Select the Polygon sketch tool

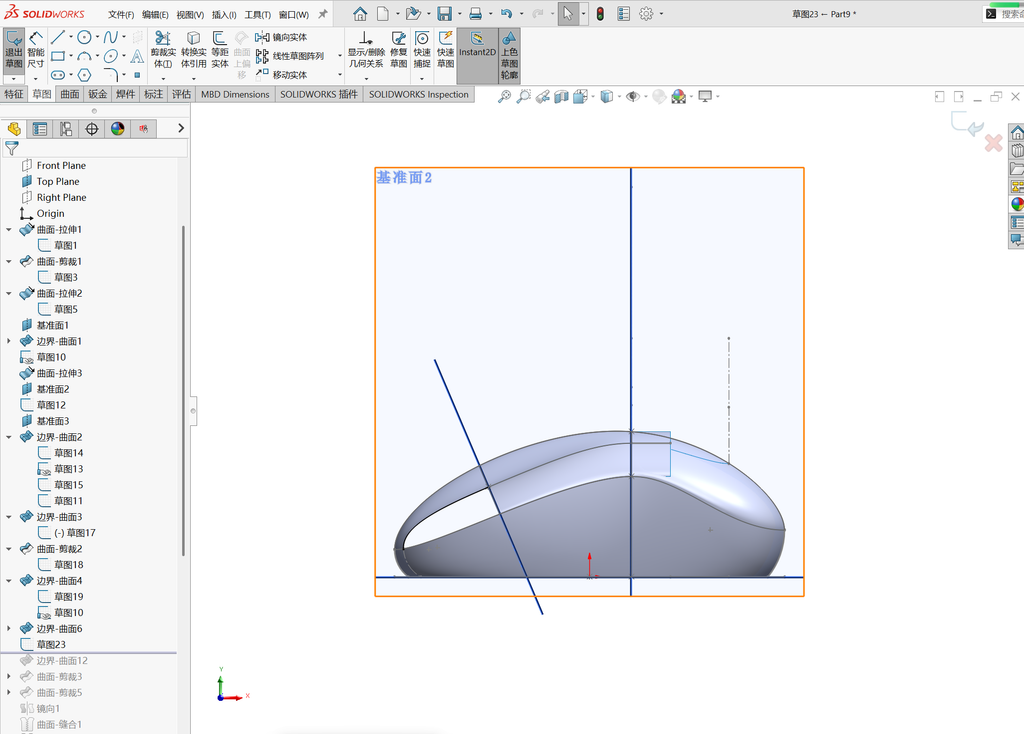click(x=84, y=75)
